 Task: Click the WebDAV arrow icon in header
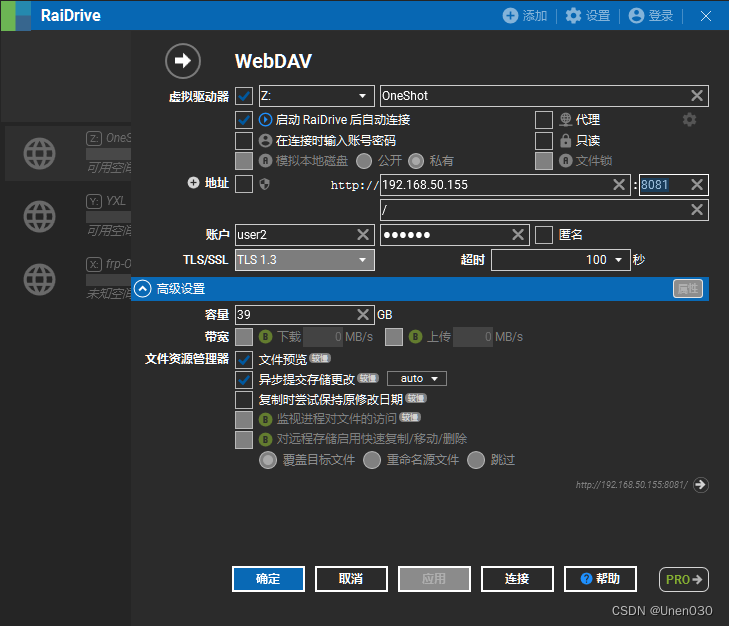tap(183, 61)
